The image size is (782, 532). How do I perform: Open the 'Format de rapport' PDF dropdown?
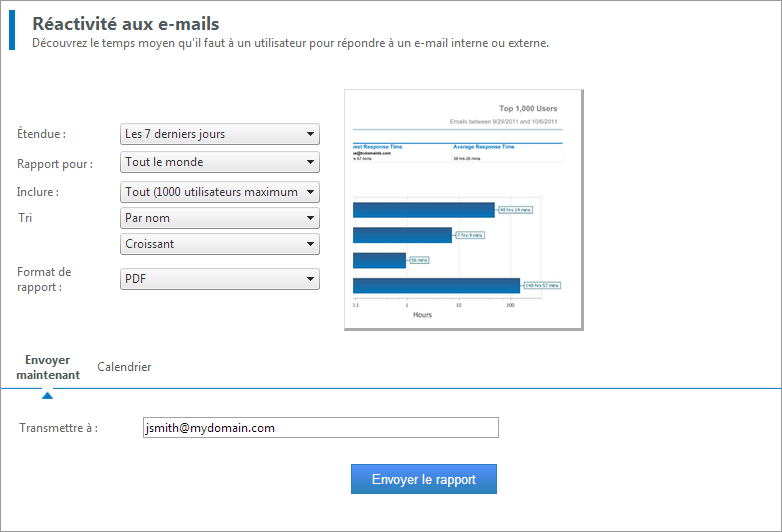tap(219, 279)
